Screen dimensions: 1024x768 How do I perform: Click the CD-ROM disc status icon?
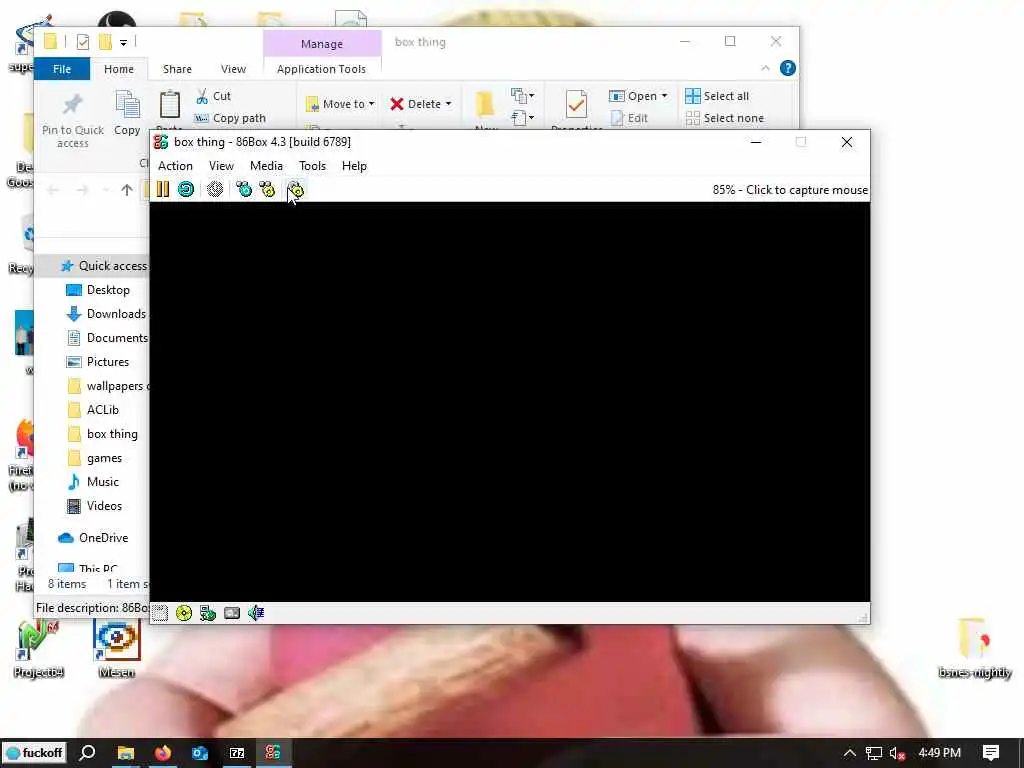coord(184,613)
